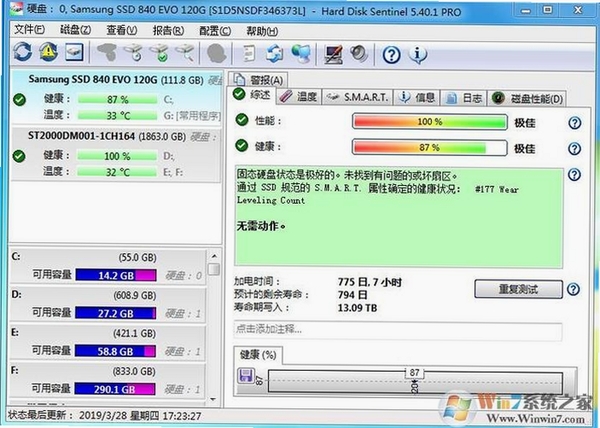600x428 pixels.
Task: Click the speaker sound toolbar icon
Action: click(x=359, y=54)
